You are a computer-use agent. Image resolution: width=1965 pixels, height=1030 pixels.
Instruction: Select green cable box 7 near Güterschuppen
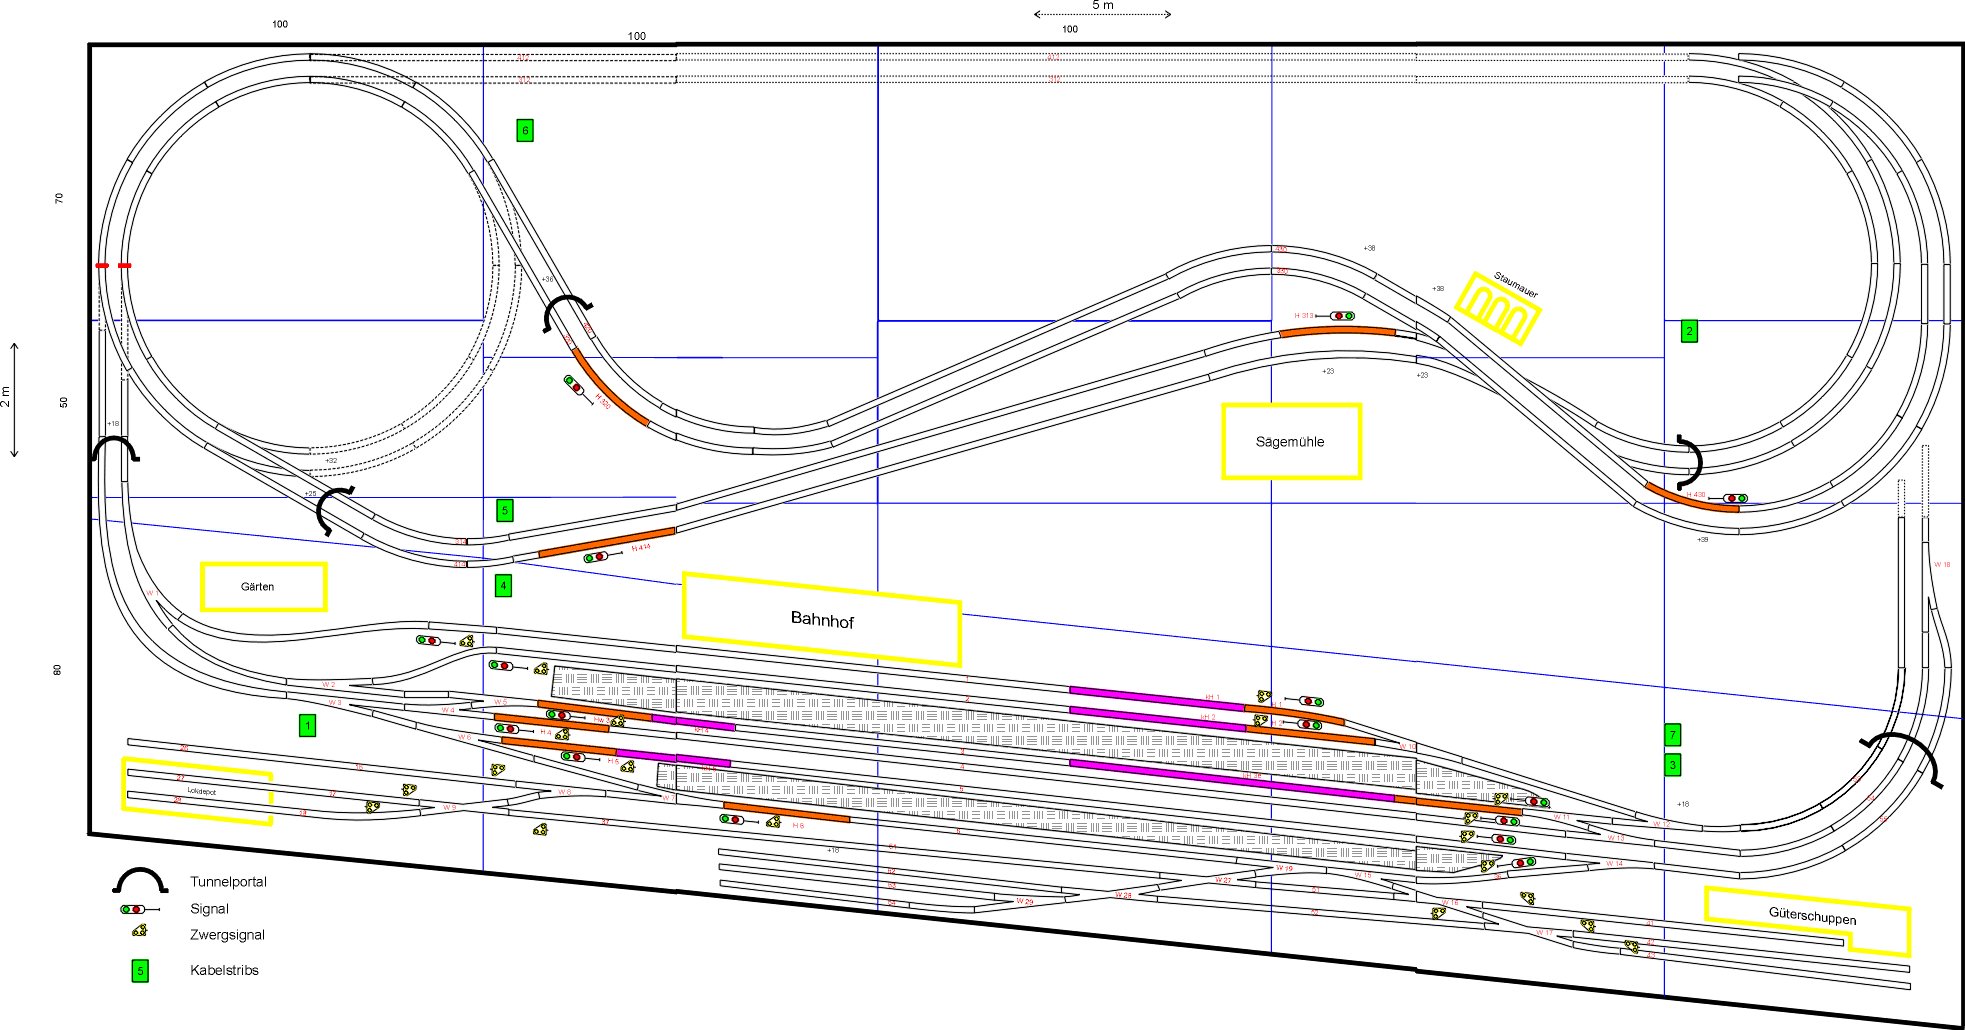click(x=1672, y=735)
